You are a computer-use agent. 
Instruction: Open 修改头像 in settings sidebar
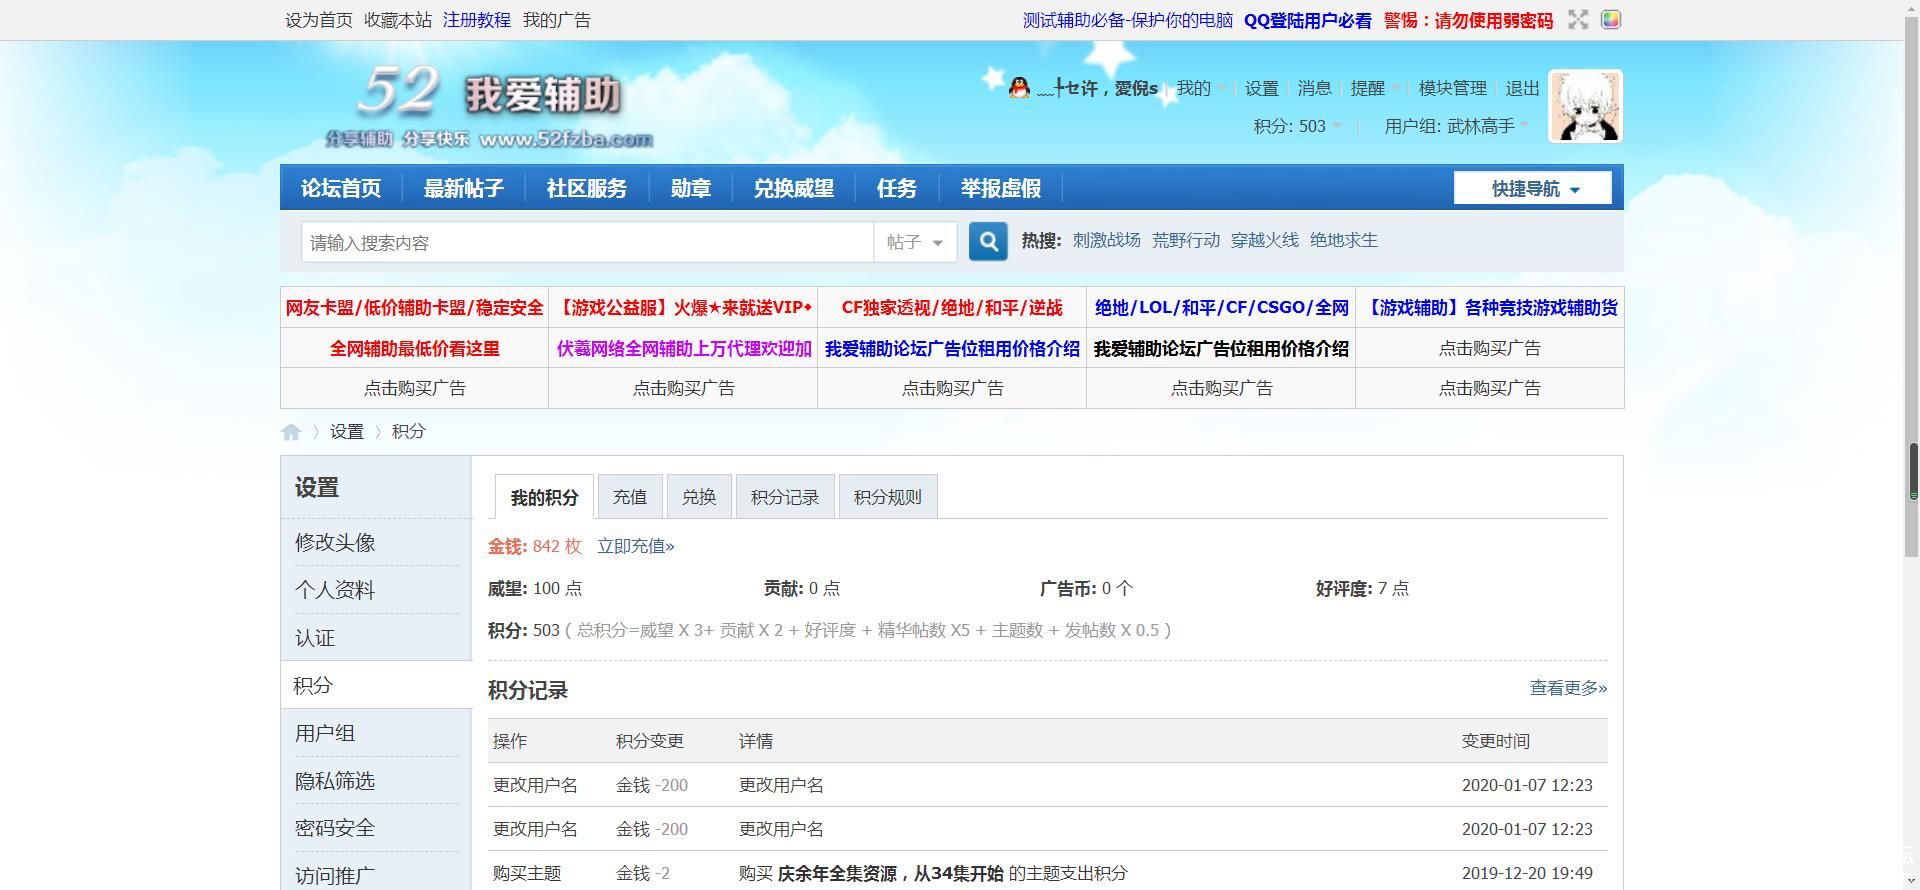pos(335,542)
